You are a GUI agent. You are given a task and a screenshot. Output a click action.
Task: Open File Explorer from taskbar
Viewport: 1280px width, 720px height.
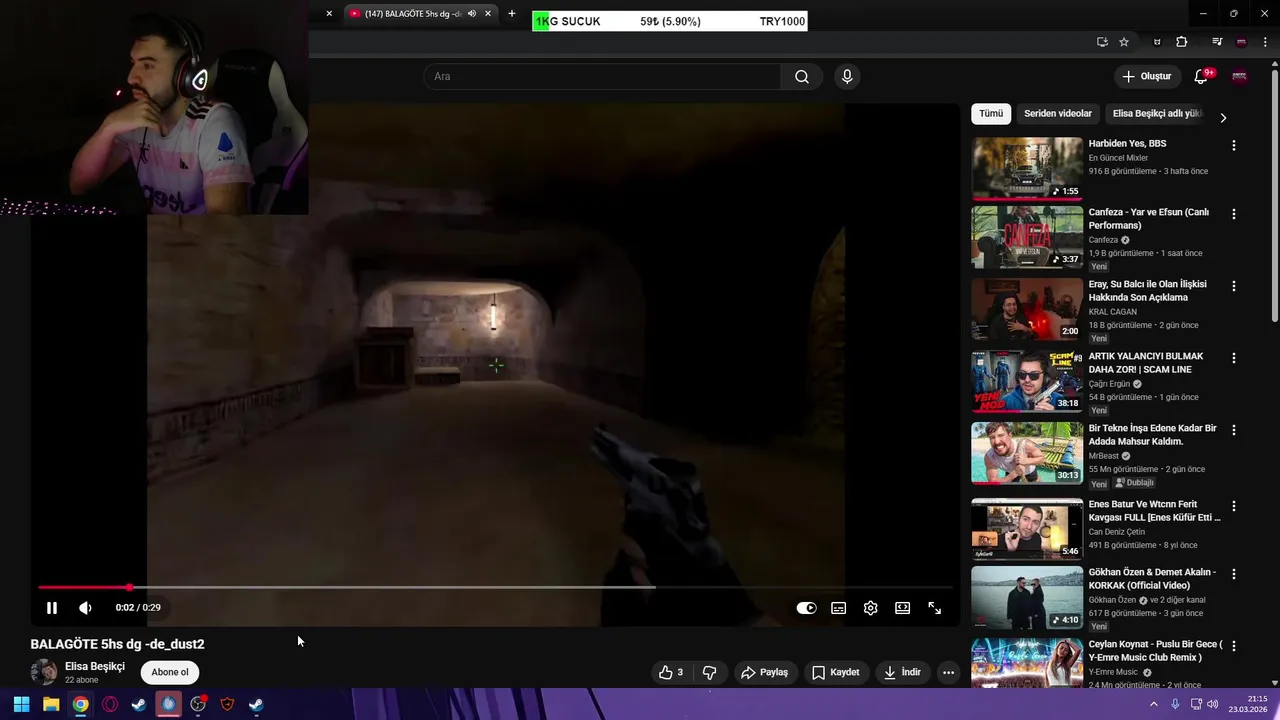pyautogui.click(x=51, y=704)
